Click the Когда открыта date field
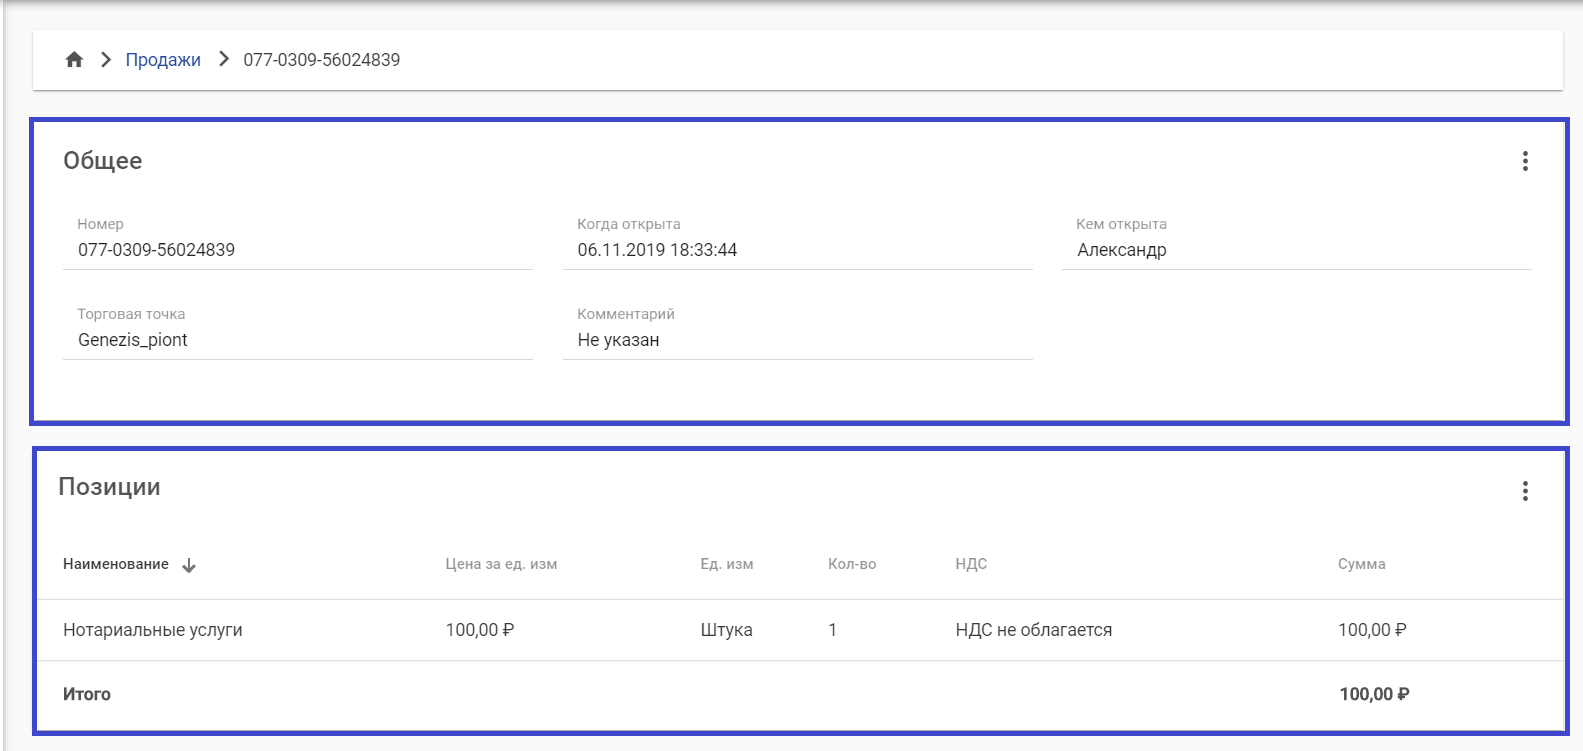The width and height of the screenshot is (1583, 751). coord(657,250)
